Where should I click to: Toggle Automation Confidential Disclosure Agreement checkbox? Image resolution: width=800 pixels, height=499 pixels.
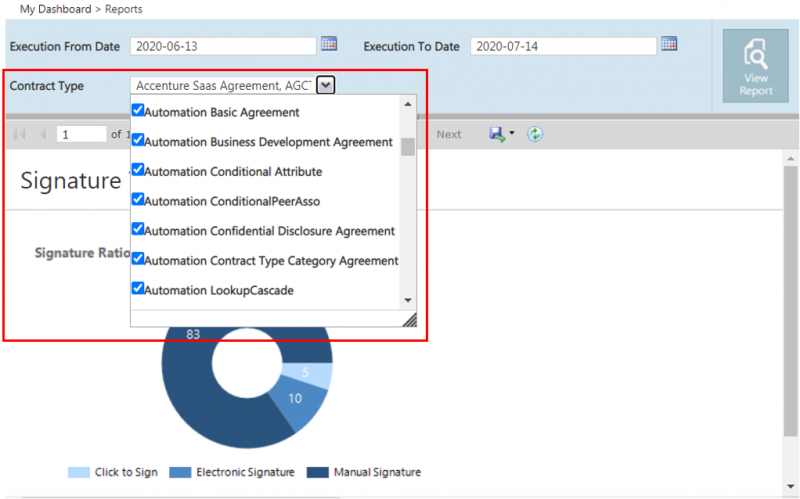pos(138,230)
